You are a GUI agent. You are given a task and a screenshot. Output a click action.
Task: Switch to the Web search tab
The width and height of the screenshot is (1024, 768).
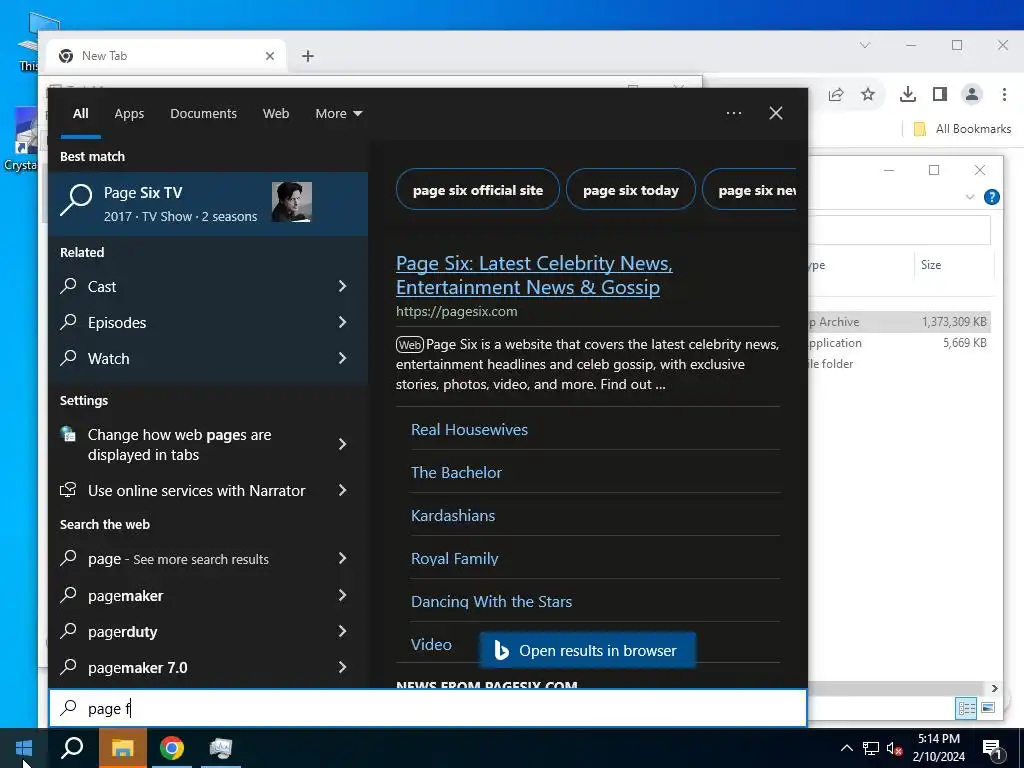[x=276, y=114]
